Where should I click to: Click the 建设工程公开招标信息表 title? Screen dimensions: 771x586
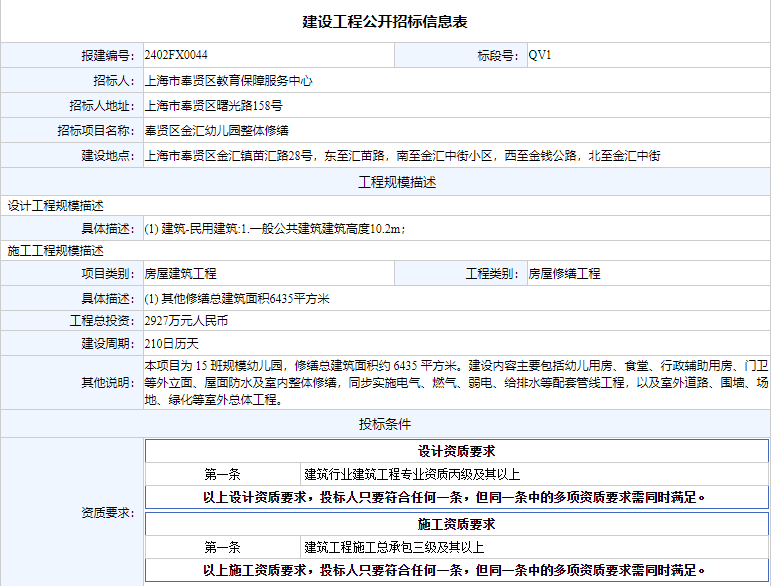click(x=385, y=21)
